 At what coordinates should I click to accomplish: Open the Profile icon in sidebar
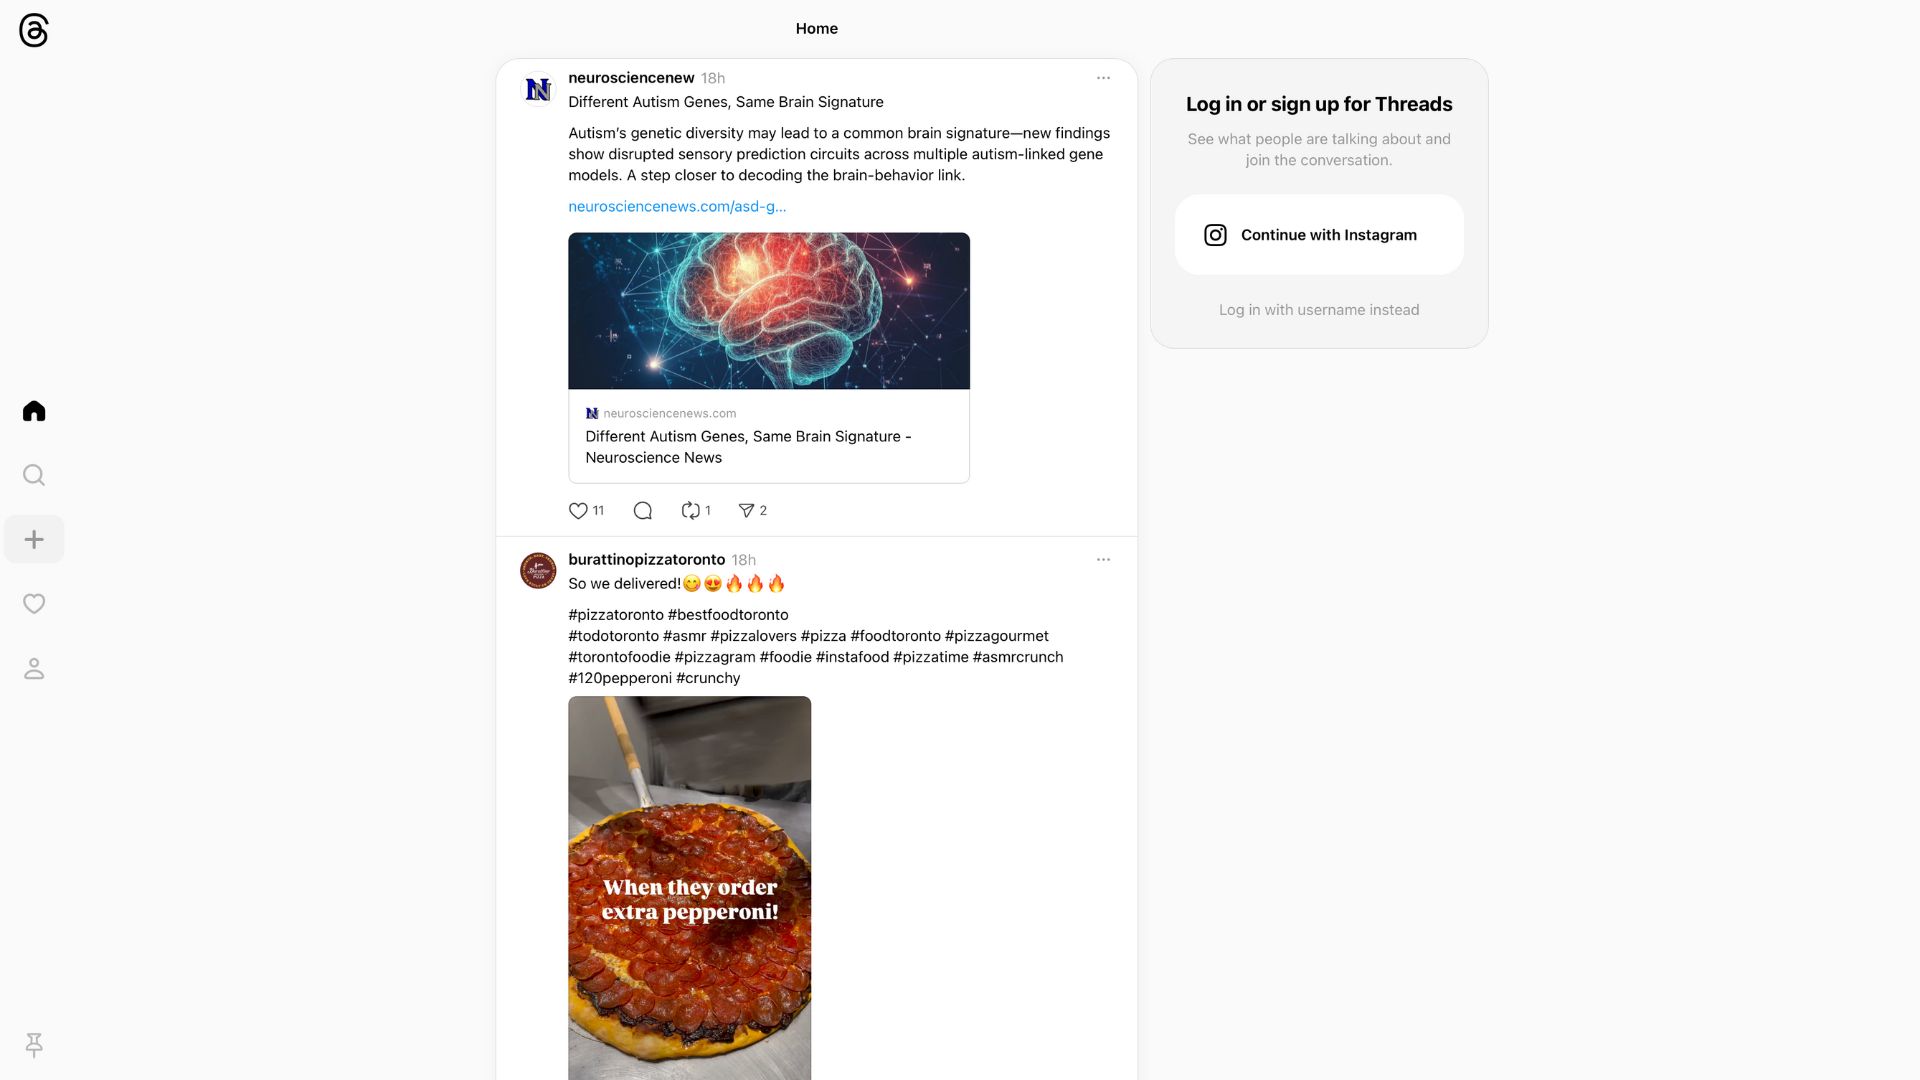(x=34, y=668)
